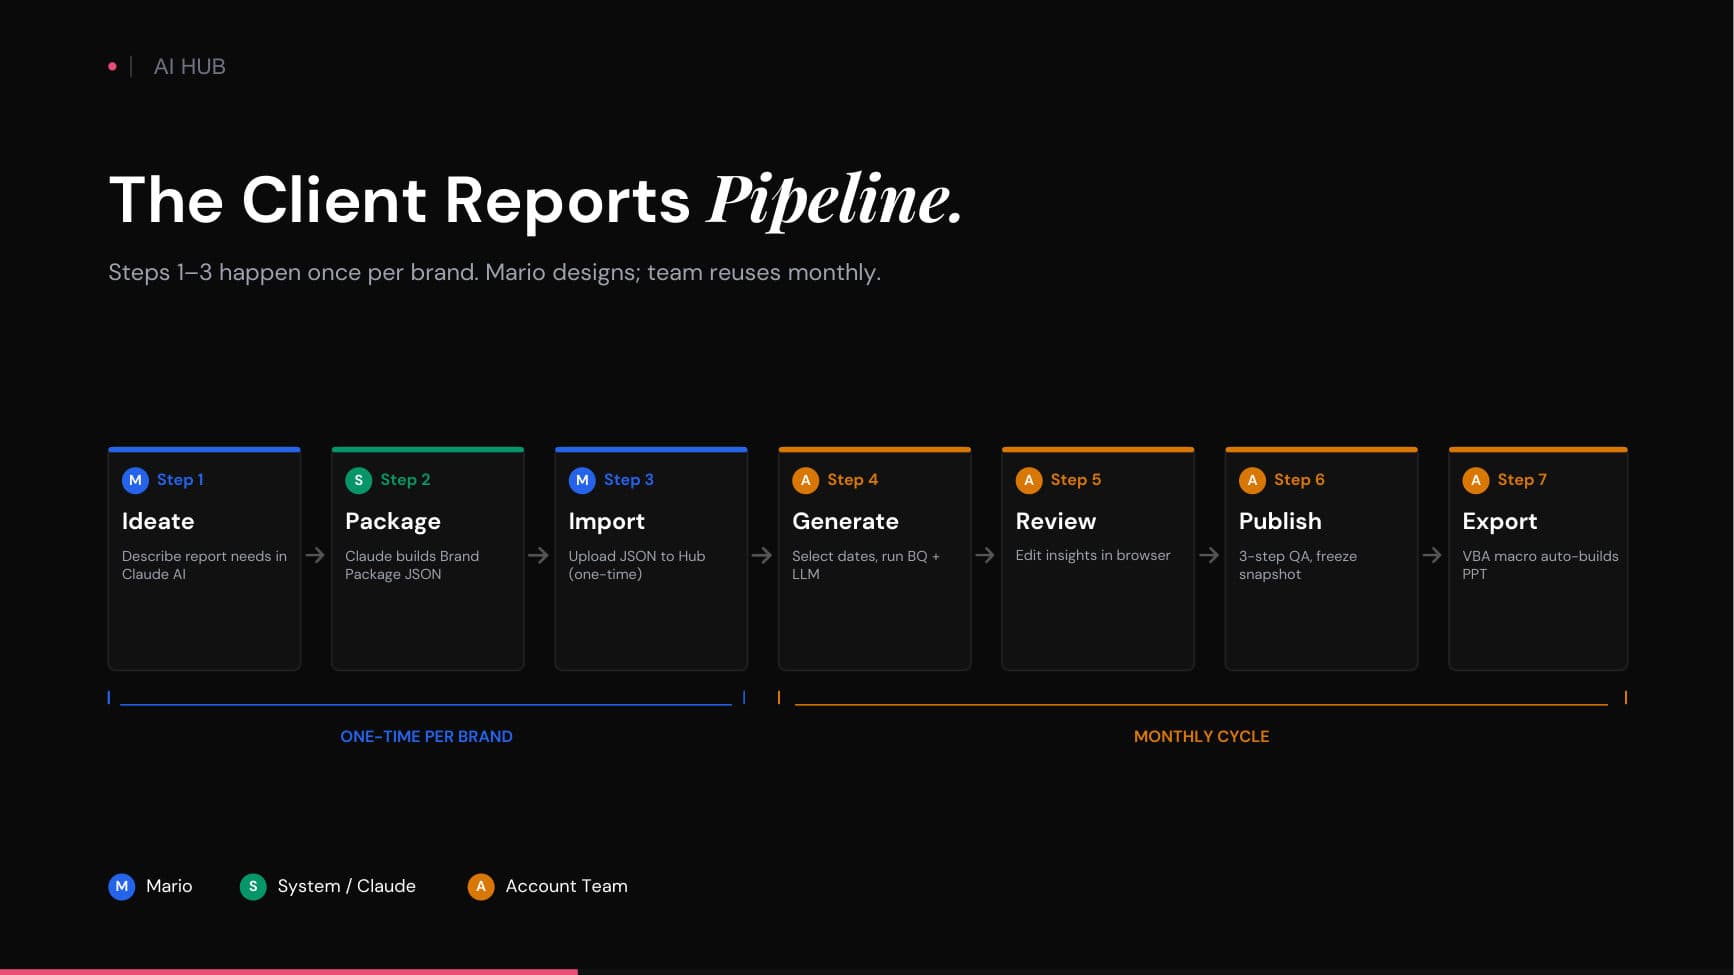Image resolution: width=1734 pixels, height=975 pixels.
Task: Click the pink dot next to AI HUB
Action: coord(112,66)
